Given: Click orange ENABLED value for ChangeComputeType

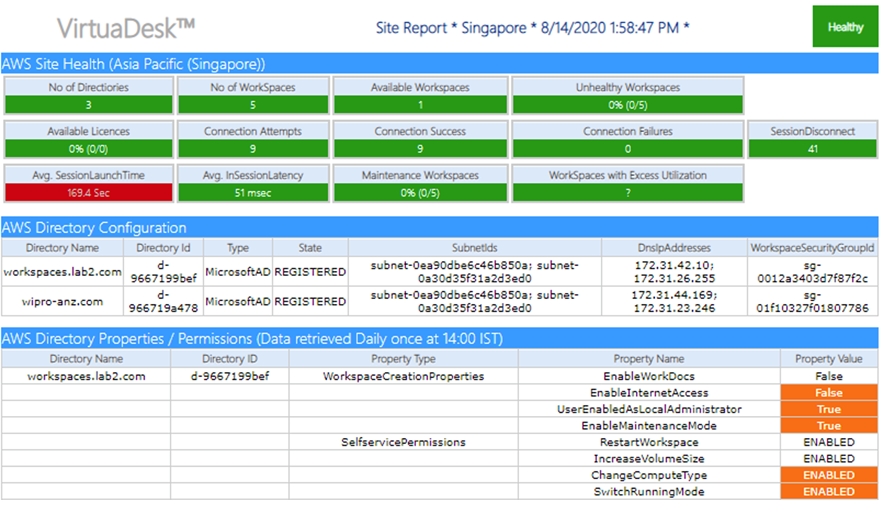Looking at the screenshot, I should pyautogui.click(x=829, y=475).
